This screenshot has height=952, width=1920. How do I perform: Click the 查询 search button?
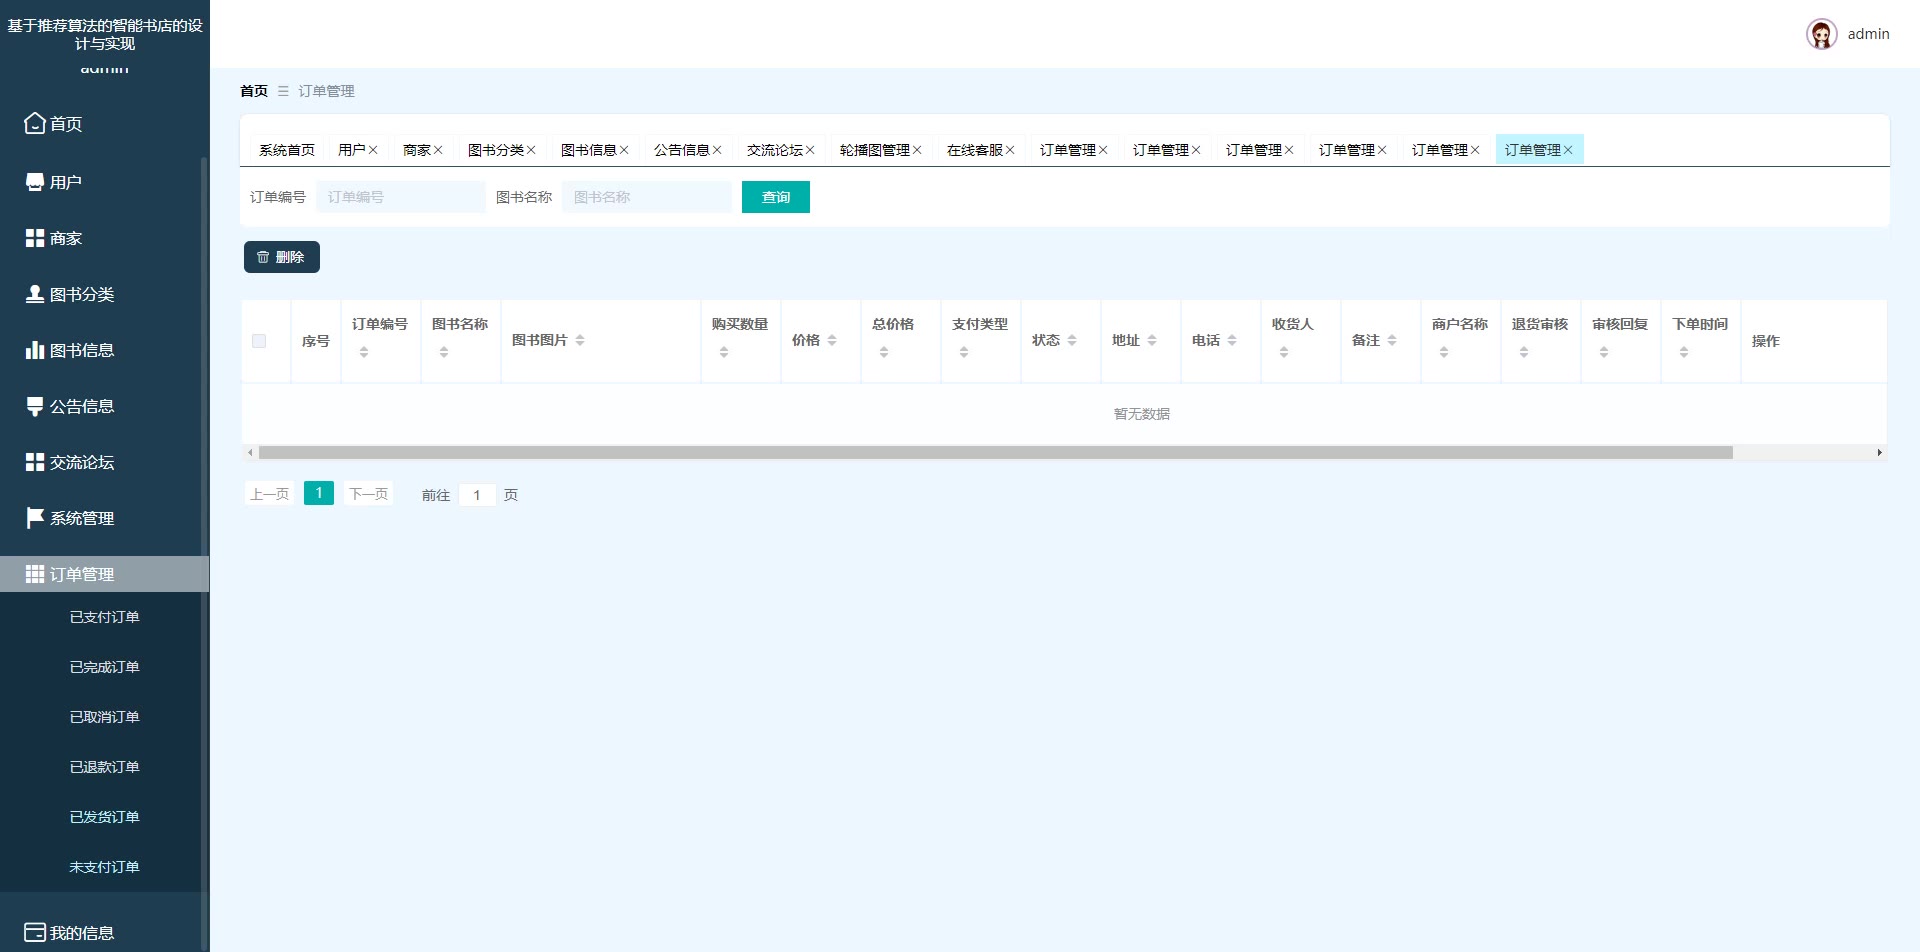[x=776, y=197]
